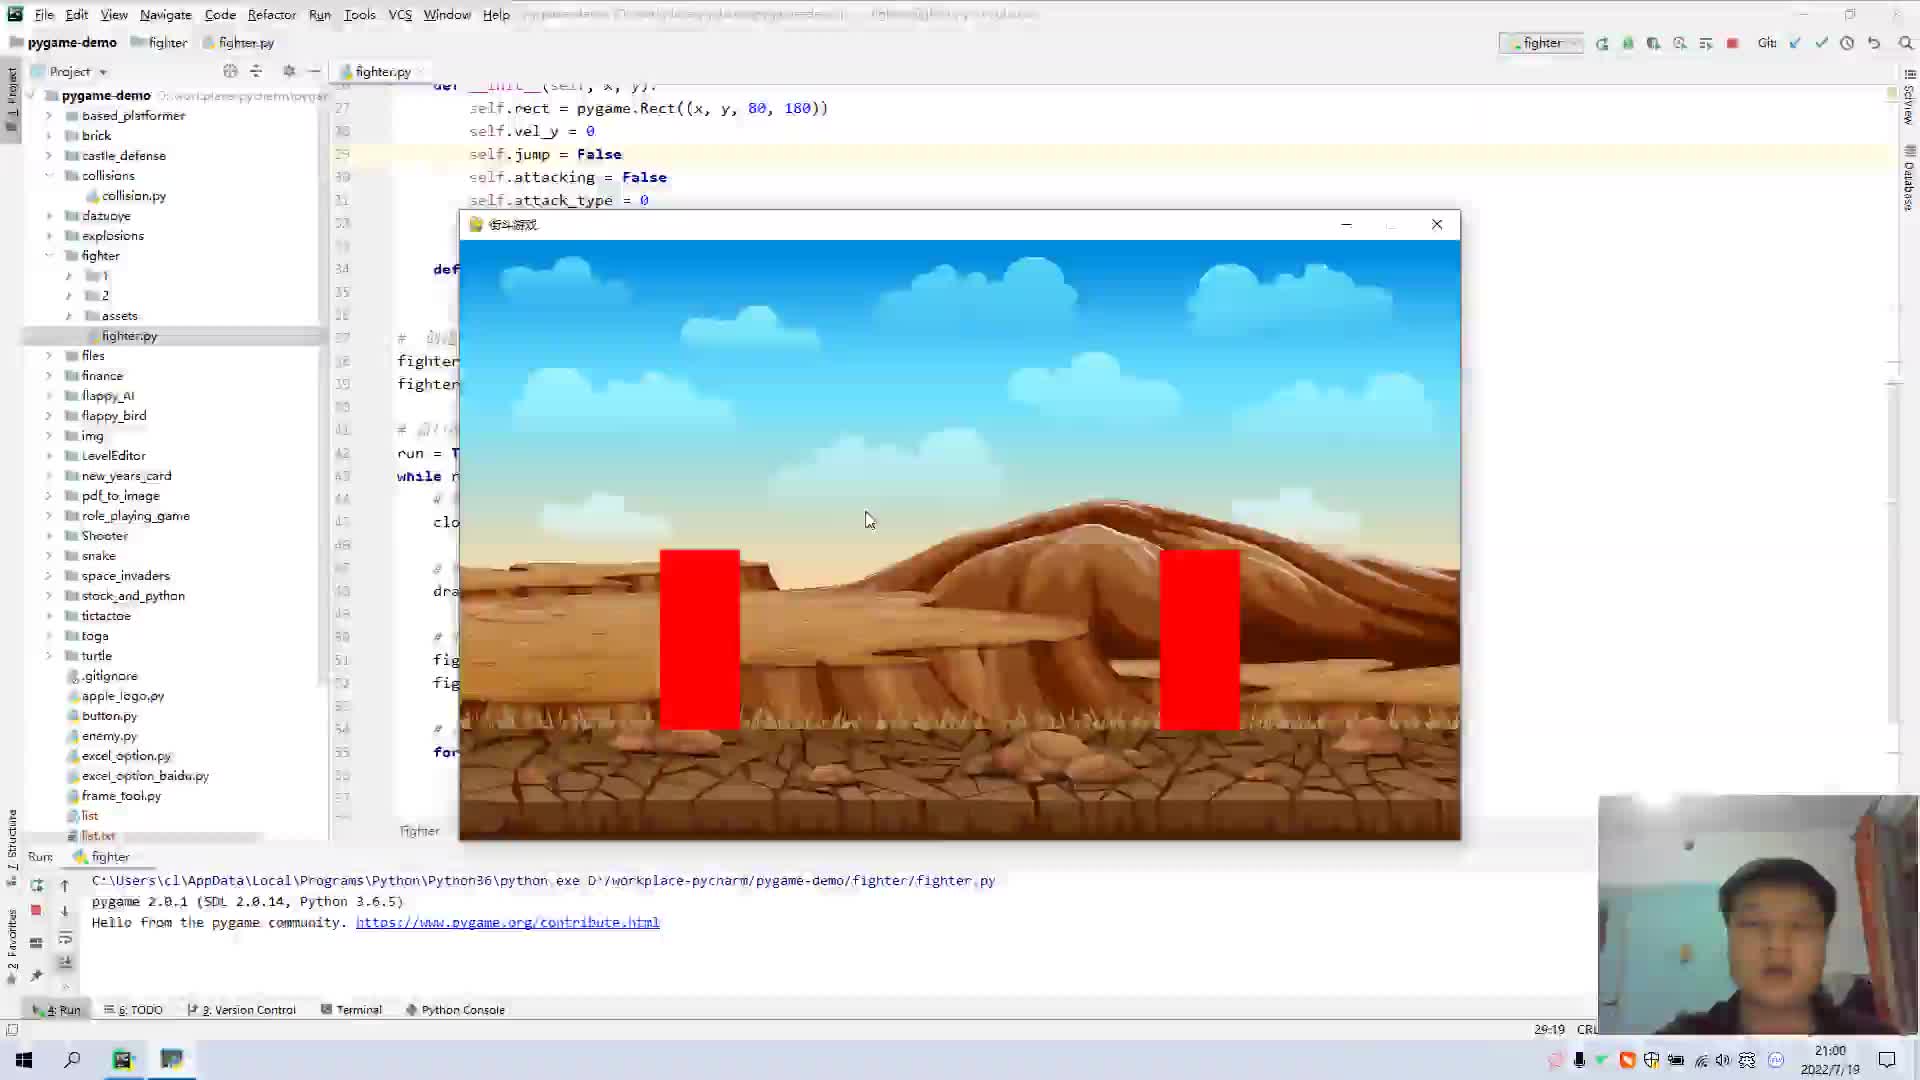
Task: Collapse the collisions folder
Action: coord(48,175)
